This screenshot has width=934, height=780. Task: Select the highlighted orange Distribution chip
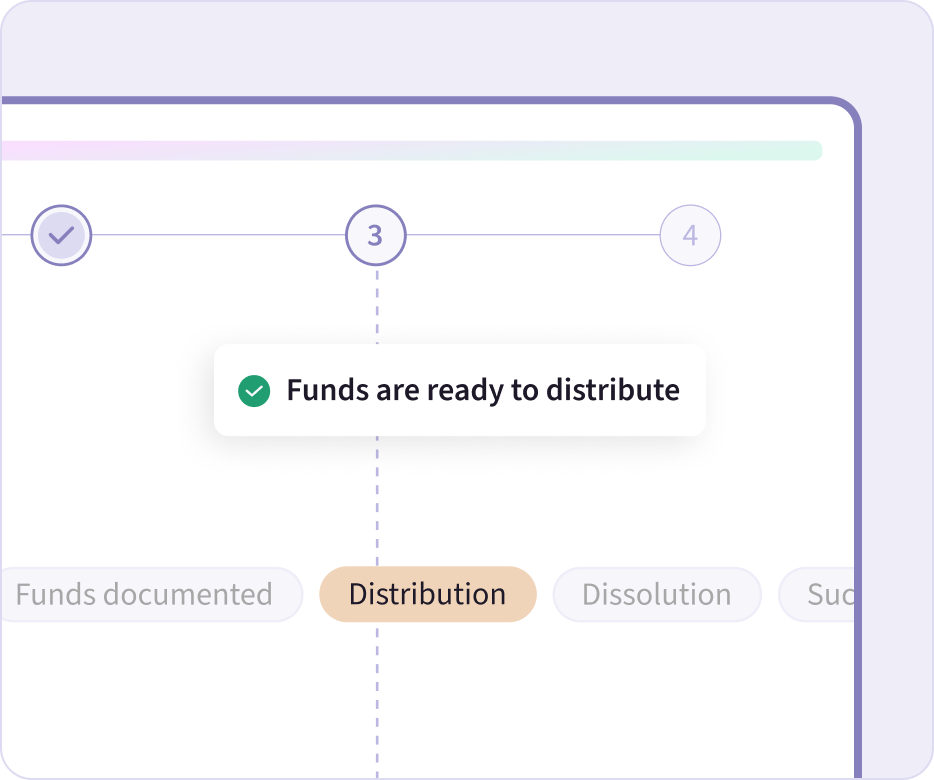click(427, 594)
